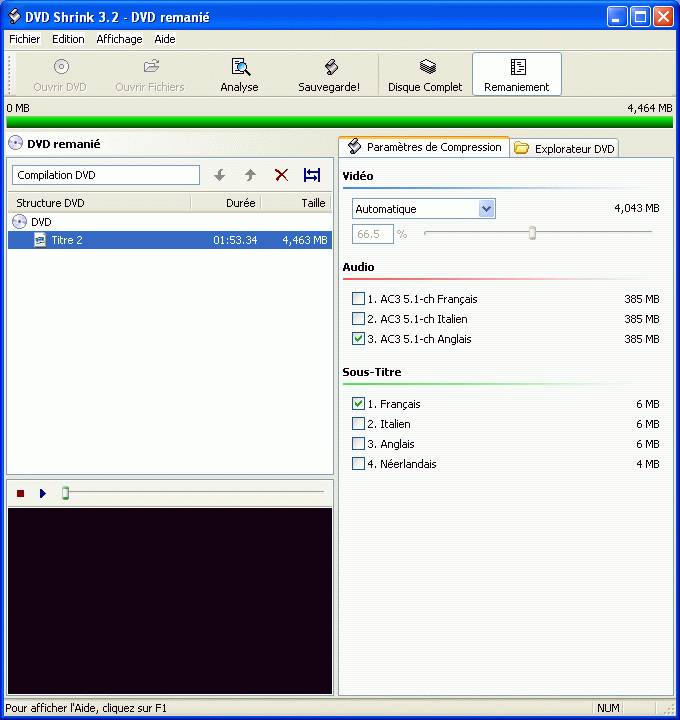Click the Ouvrir Fichiers folder icon
The height and width of the screenshot is (720, 680).
point(151,67)
